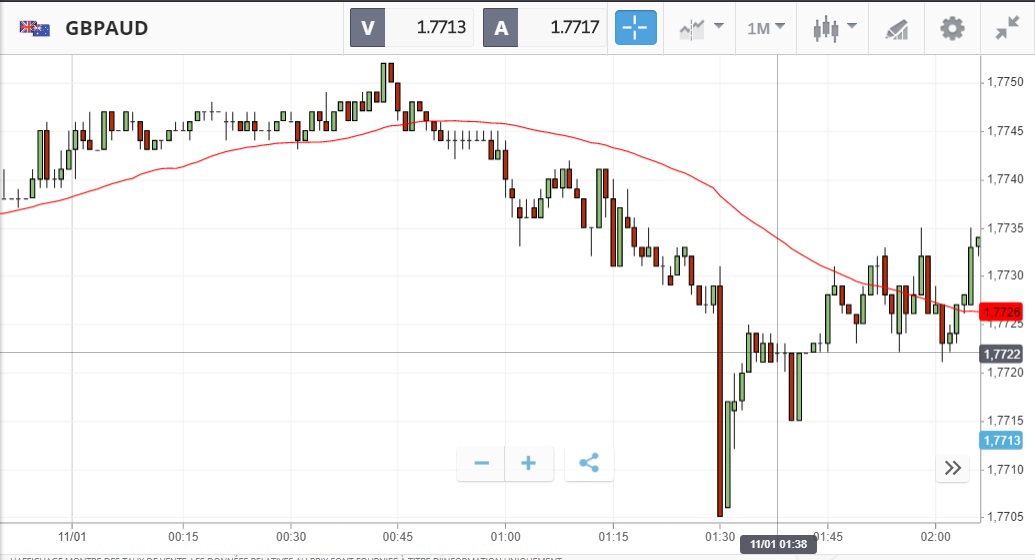This screenshot has width=1035, height=560.
Task: Click the GBPAUD flag icon
Action: pyautogui.click(x=35, y=28)
